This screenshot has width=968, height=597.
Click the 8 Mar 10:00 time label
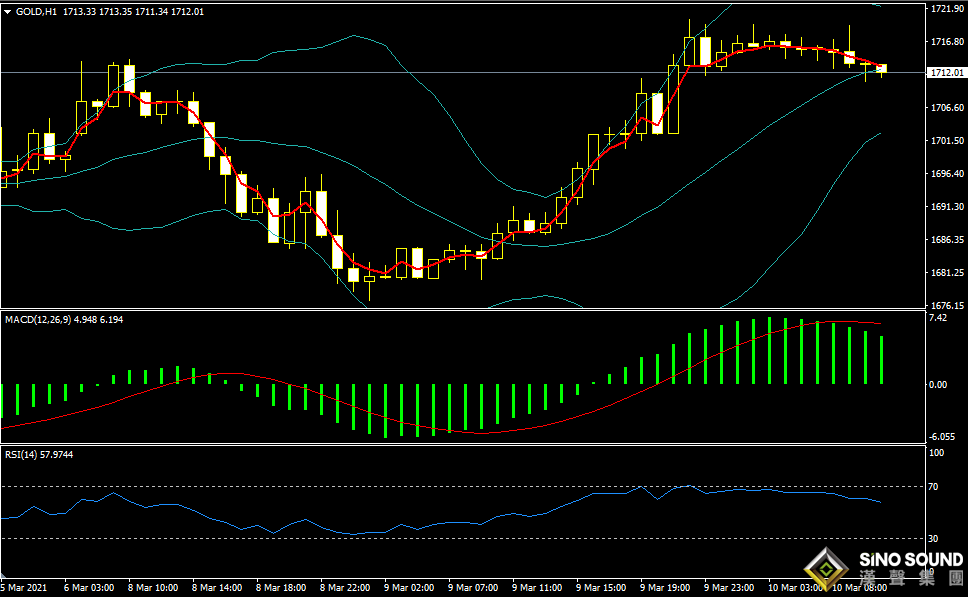[x=155, y=588]
